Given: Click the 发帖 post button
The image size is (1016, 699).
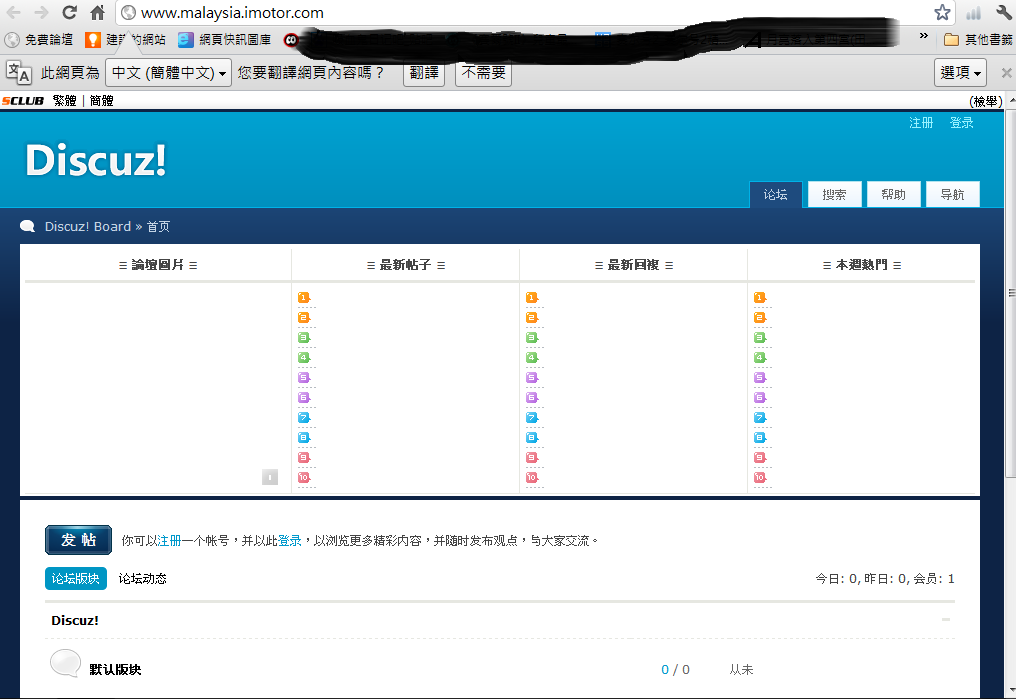Looking at the screenshot, I should (78, 540).
